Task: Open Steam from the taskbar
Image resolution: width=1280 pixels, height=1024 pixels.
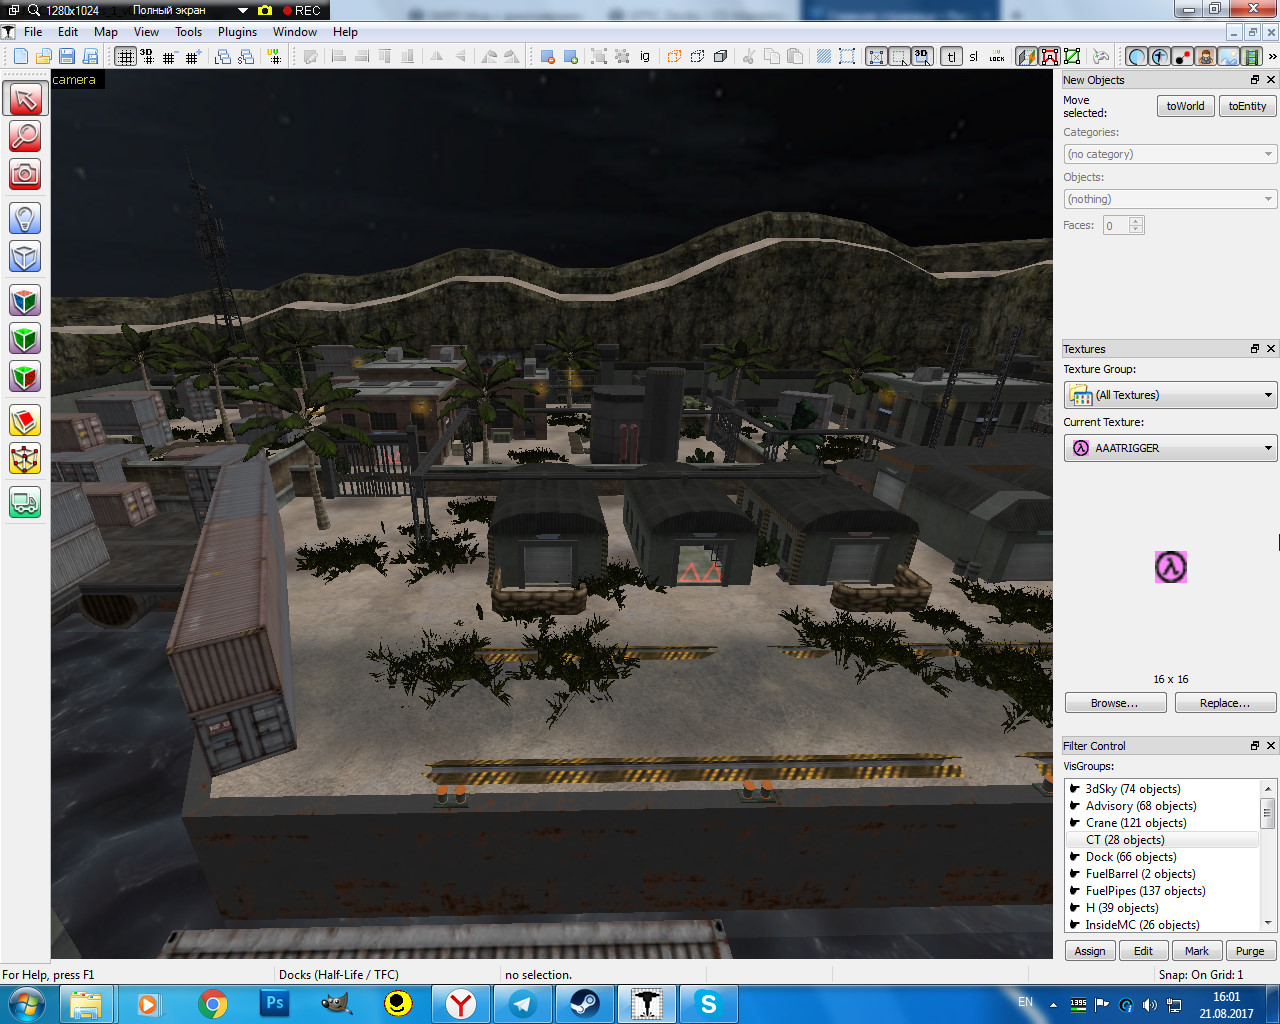Action: coord(585,1004)
